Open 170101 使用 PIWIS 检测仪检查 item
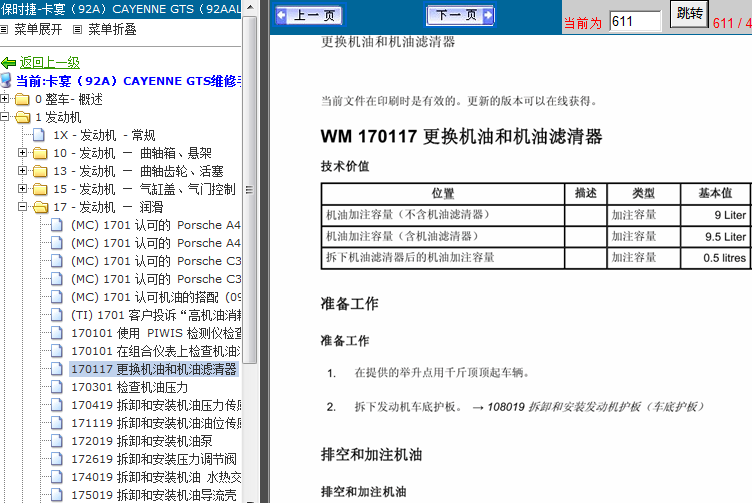This screenshot has width=752, height=503. tap(156, 333)
